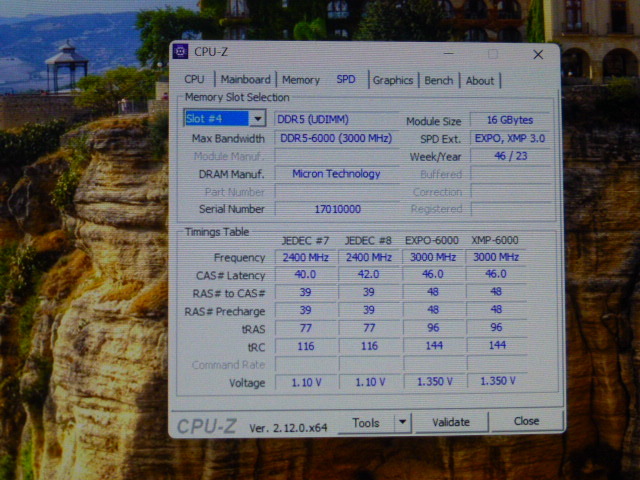640x480 pixels.
Task: Click the Ver. 2.12.0.x64 version text
Action: pos(288,428)
